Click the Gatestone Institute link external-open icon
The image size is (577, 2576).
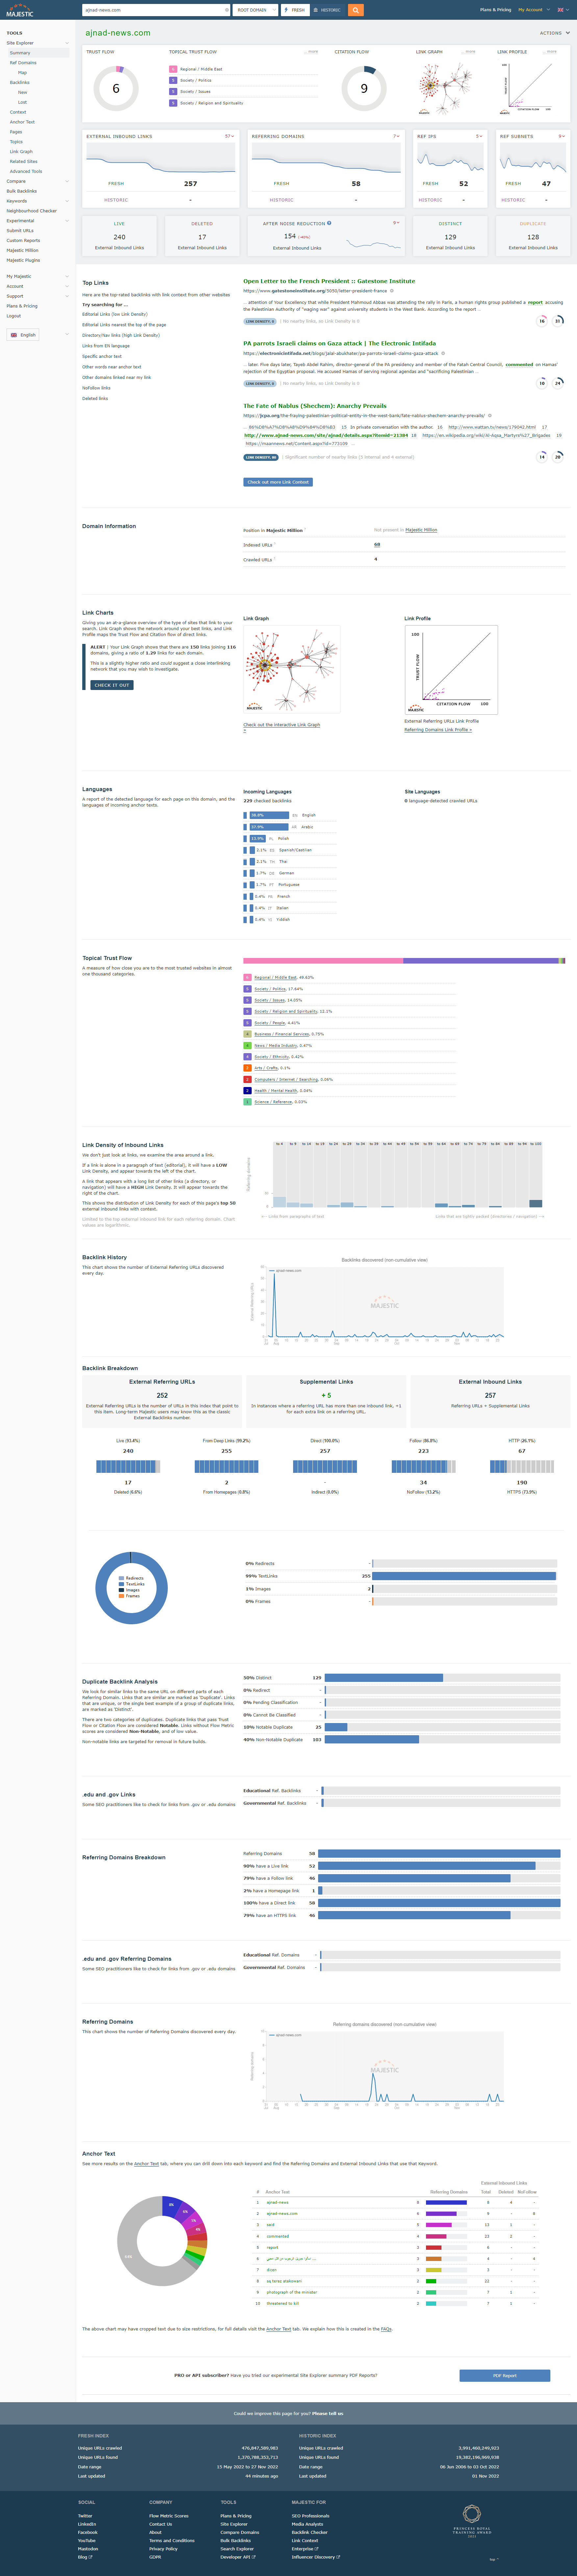(x=392, y=291)
